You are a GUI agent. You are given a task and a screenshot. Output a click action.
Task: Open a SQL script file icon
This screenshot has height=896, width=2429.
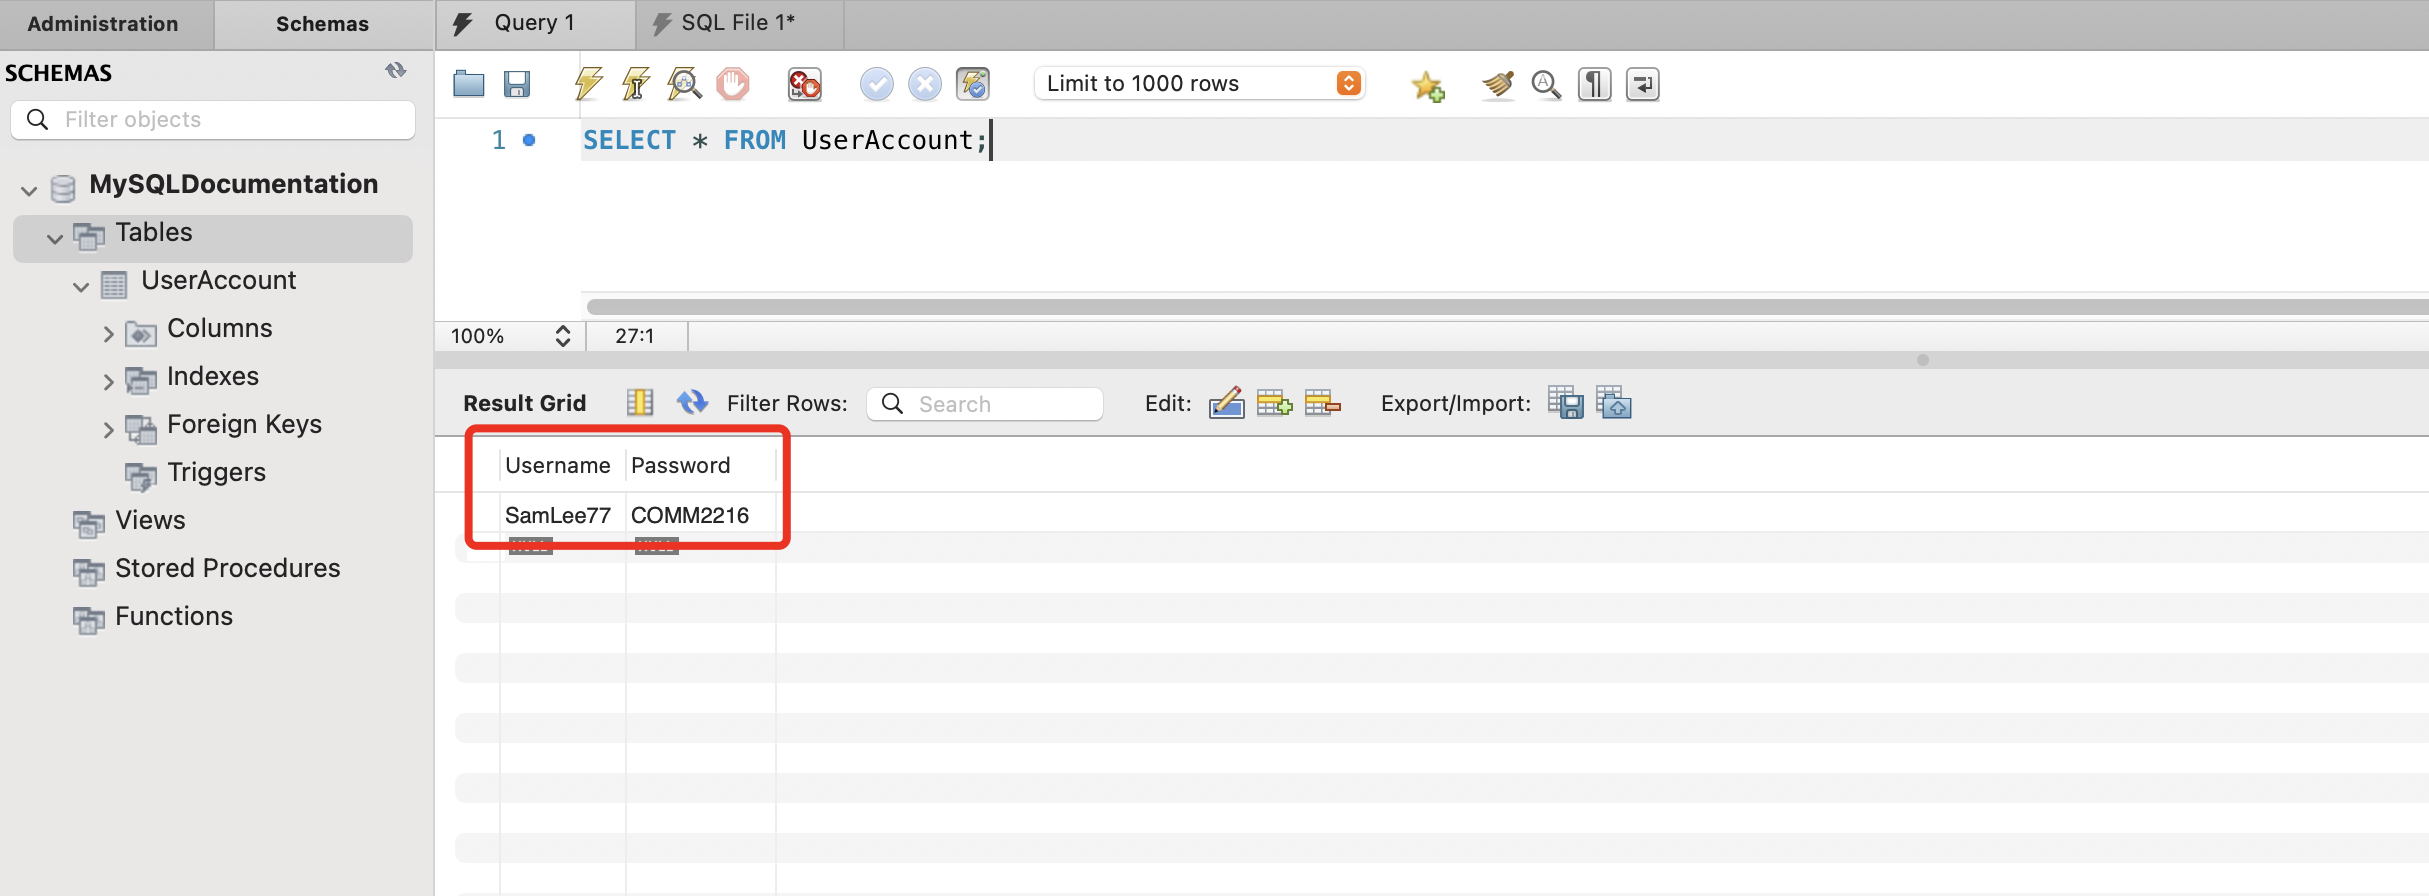click(x=468, y=84)
